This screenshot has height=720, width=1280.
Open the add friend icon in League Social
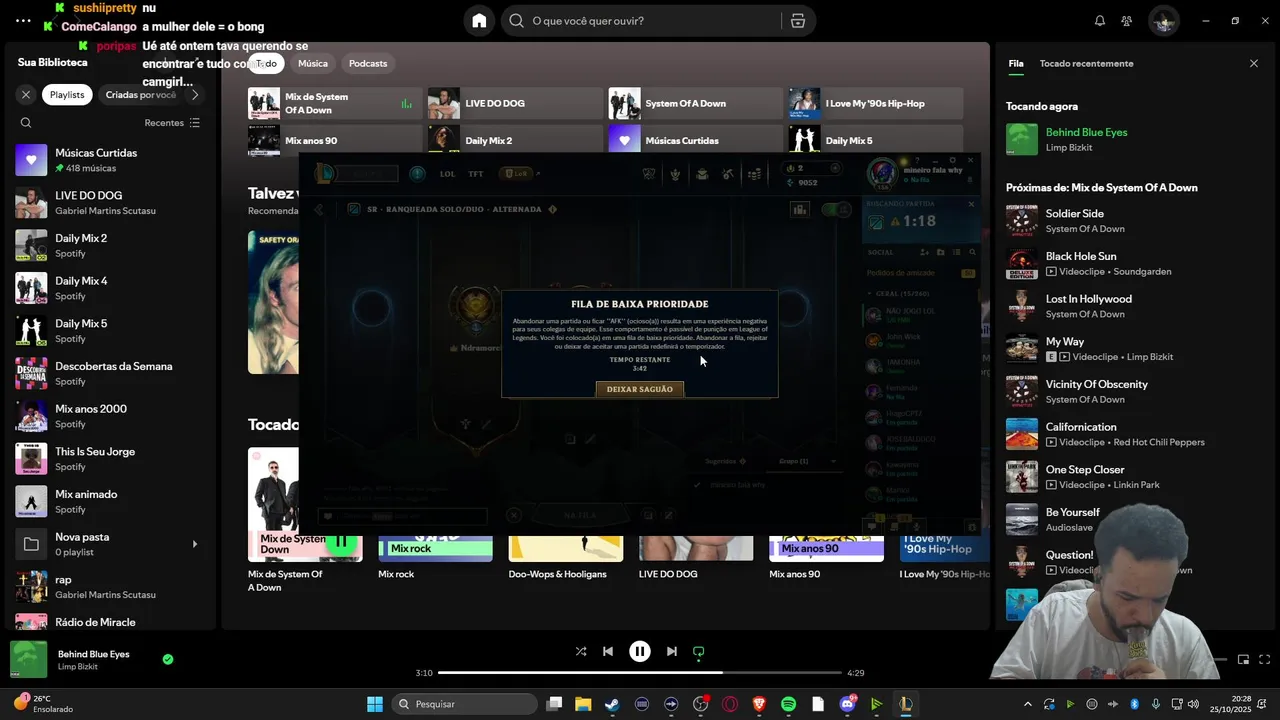925,252
